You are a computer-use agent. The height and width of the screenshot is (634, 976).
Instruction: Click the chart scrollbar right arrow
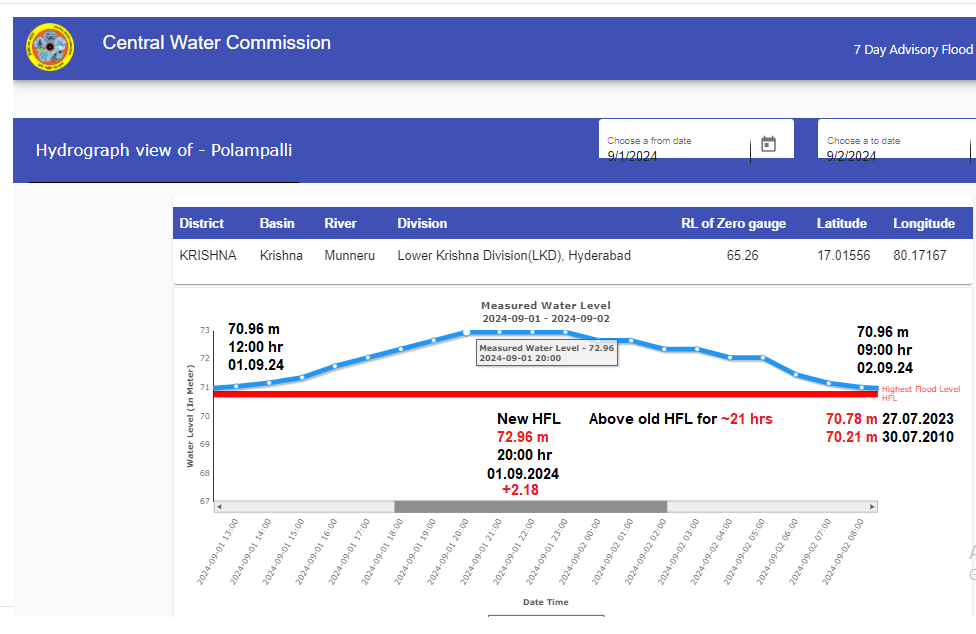[872, 507]
